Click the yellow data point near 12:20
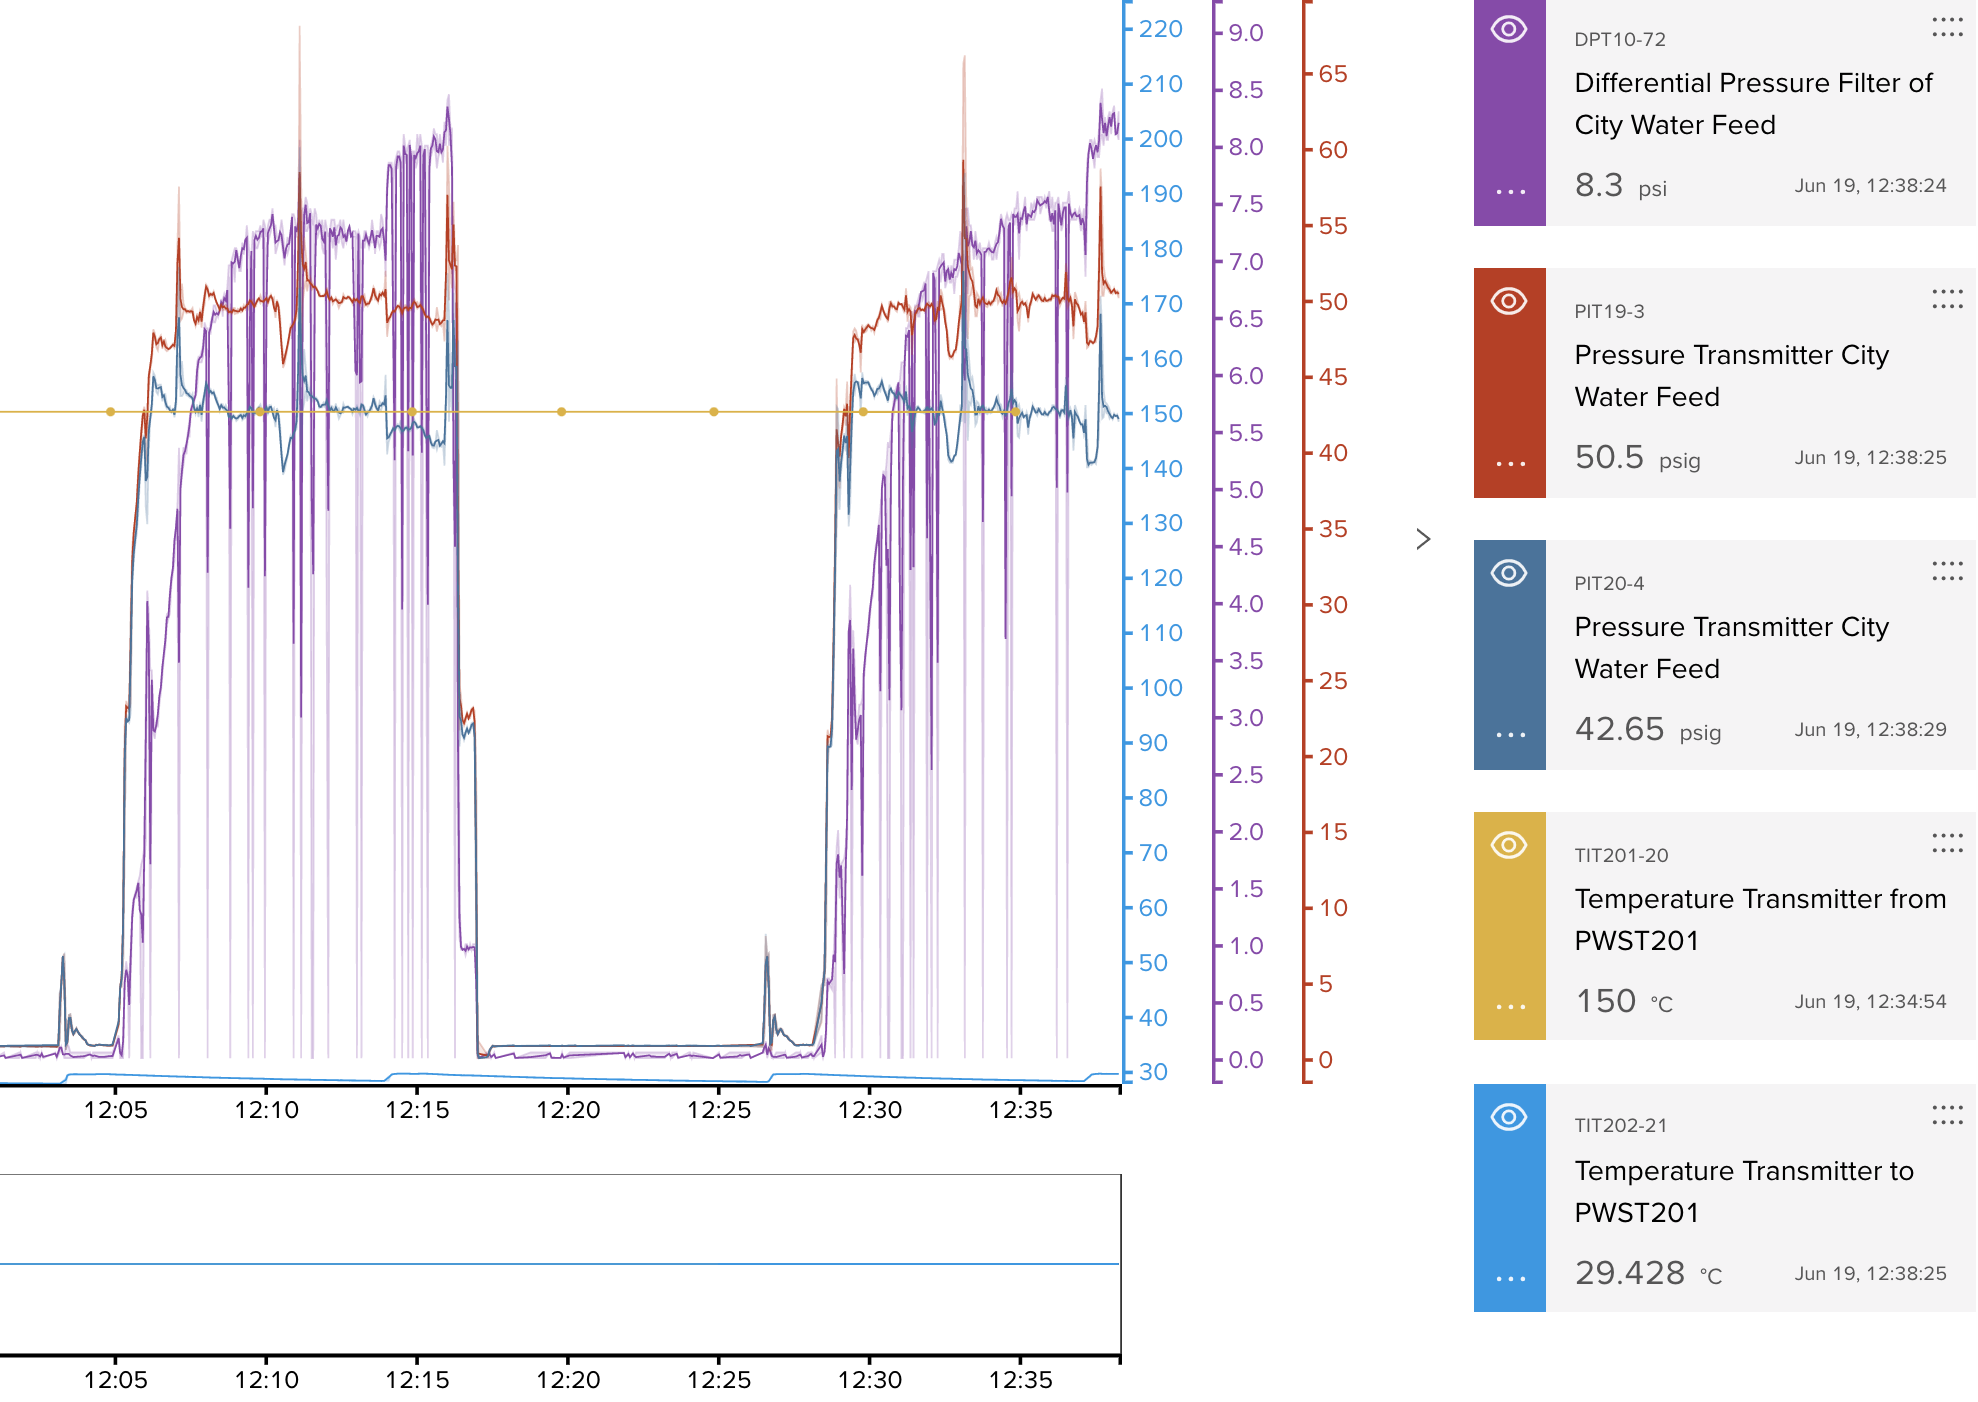This screenshot has height=1402, width=1978. pos(562,412)
